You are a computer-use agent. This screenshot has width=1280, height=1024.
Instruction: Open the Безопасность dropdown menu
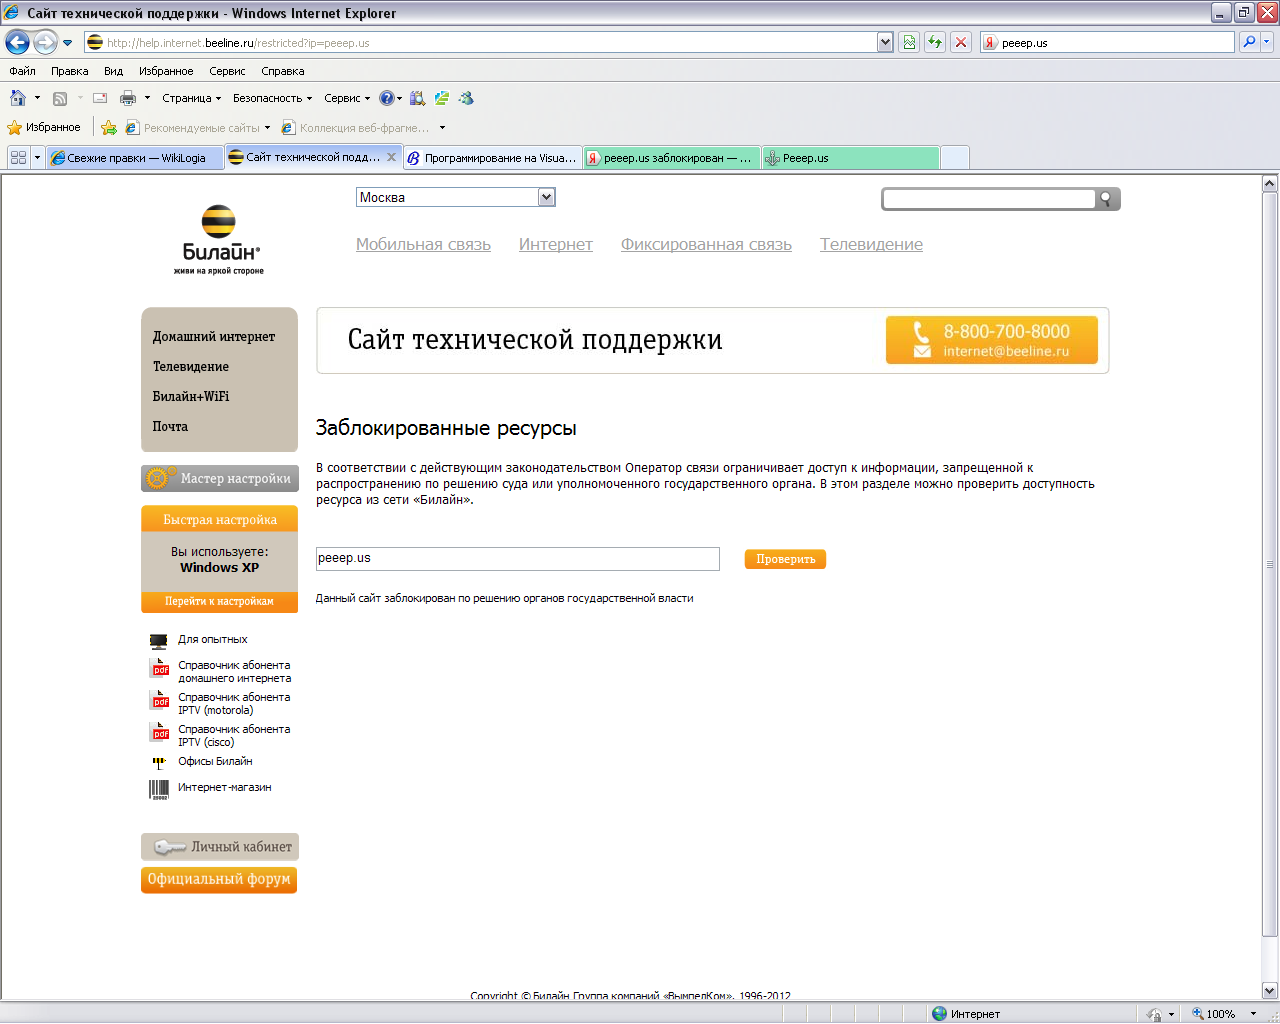coord(272,98)
